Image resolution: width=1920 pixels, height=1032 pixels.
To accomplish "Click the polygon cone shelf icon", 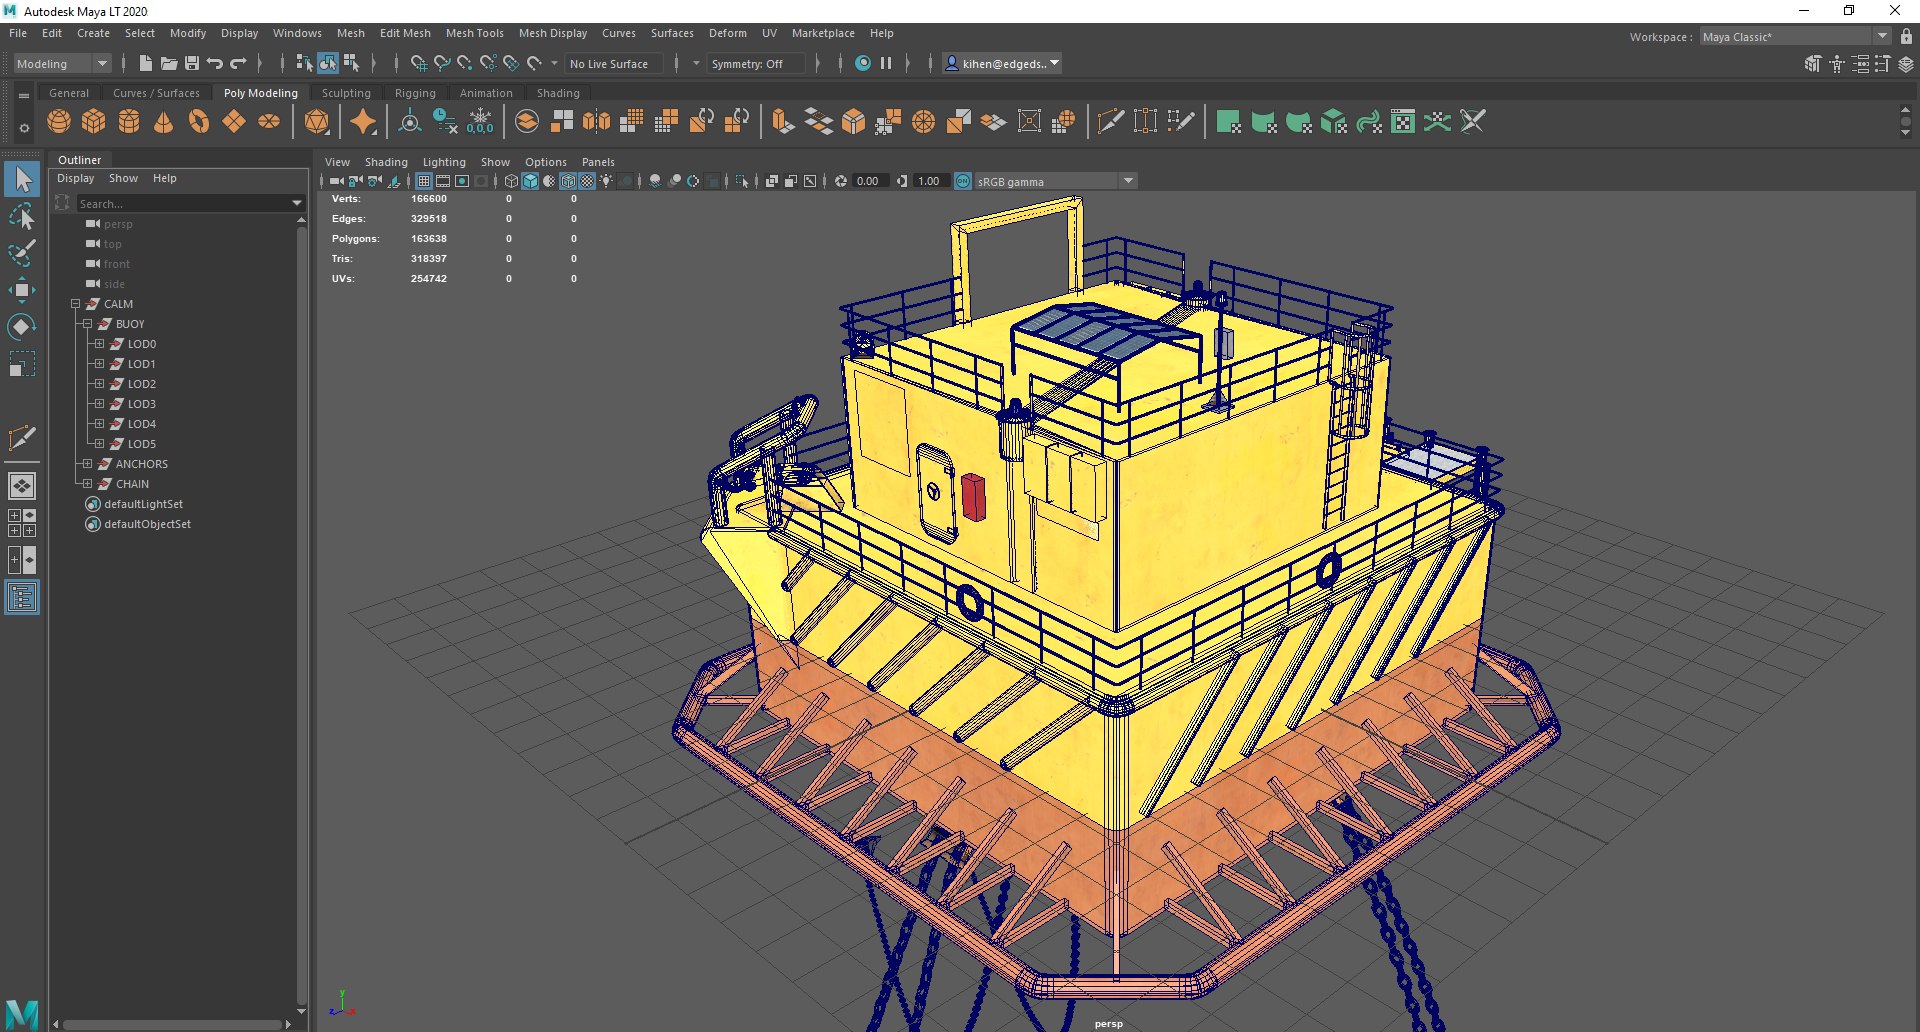I will [164, 122].
